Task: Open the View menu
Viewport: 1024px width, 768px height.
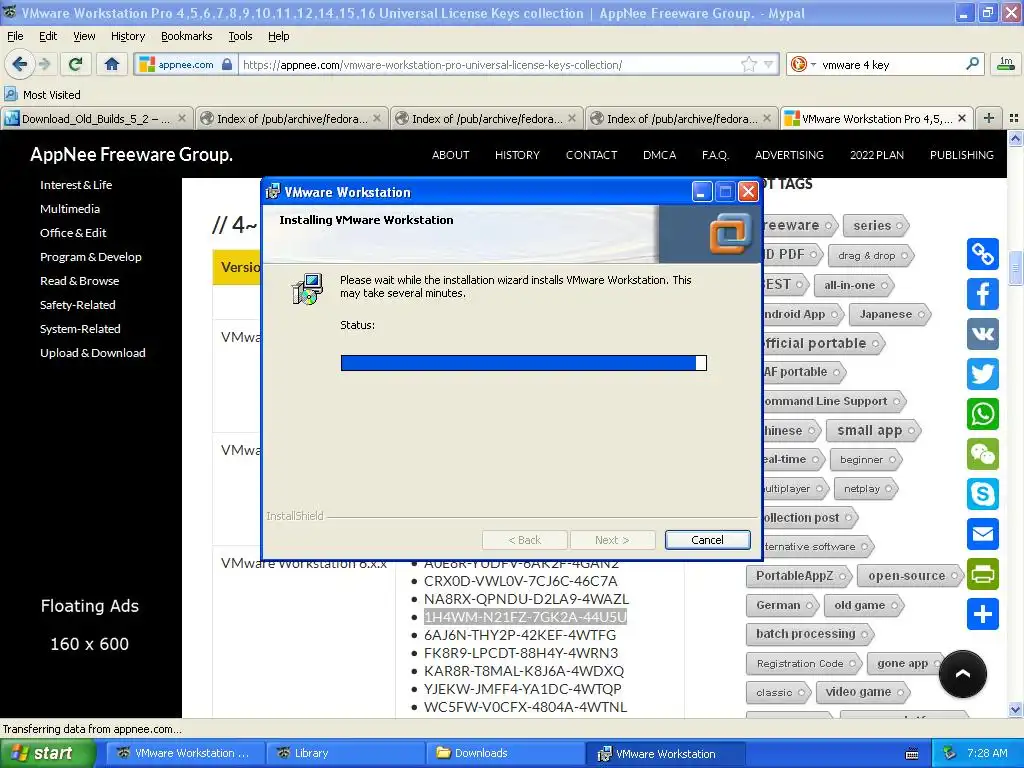Action: tap(84, 36)
